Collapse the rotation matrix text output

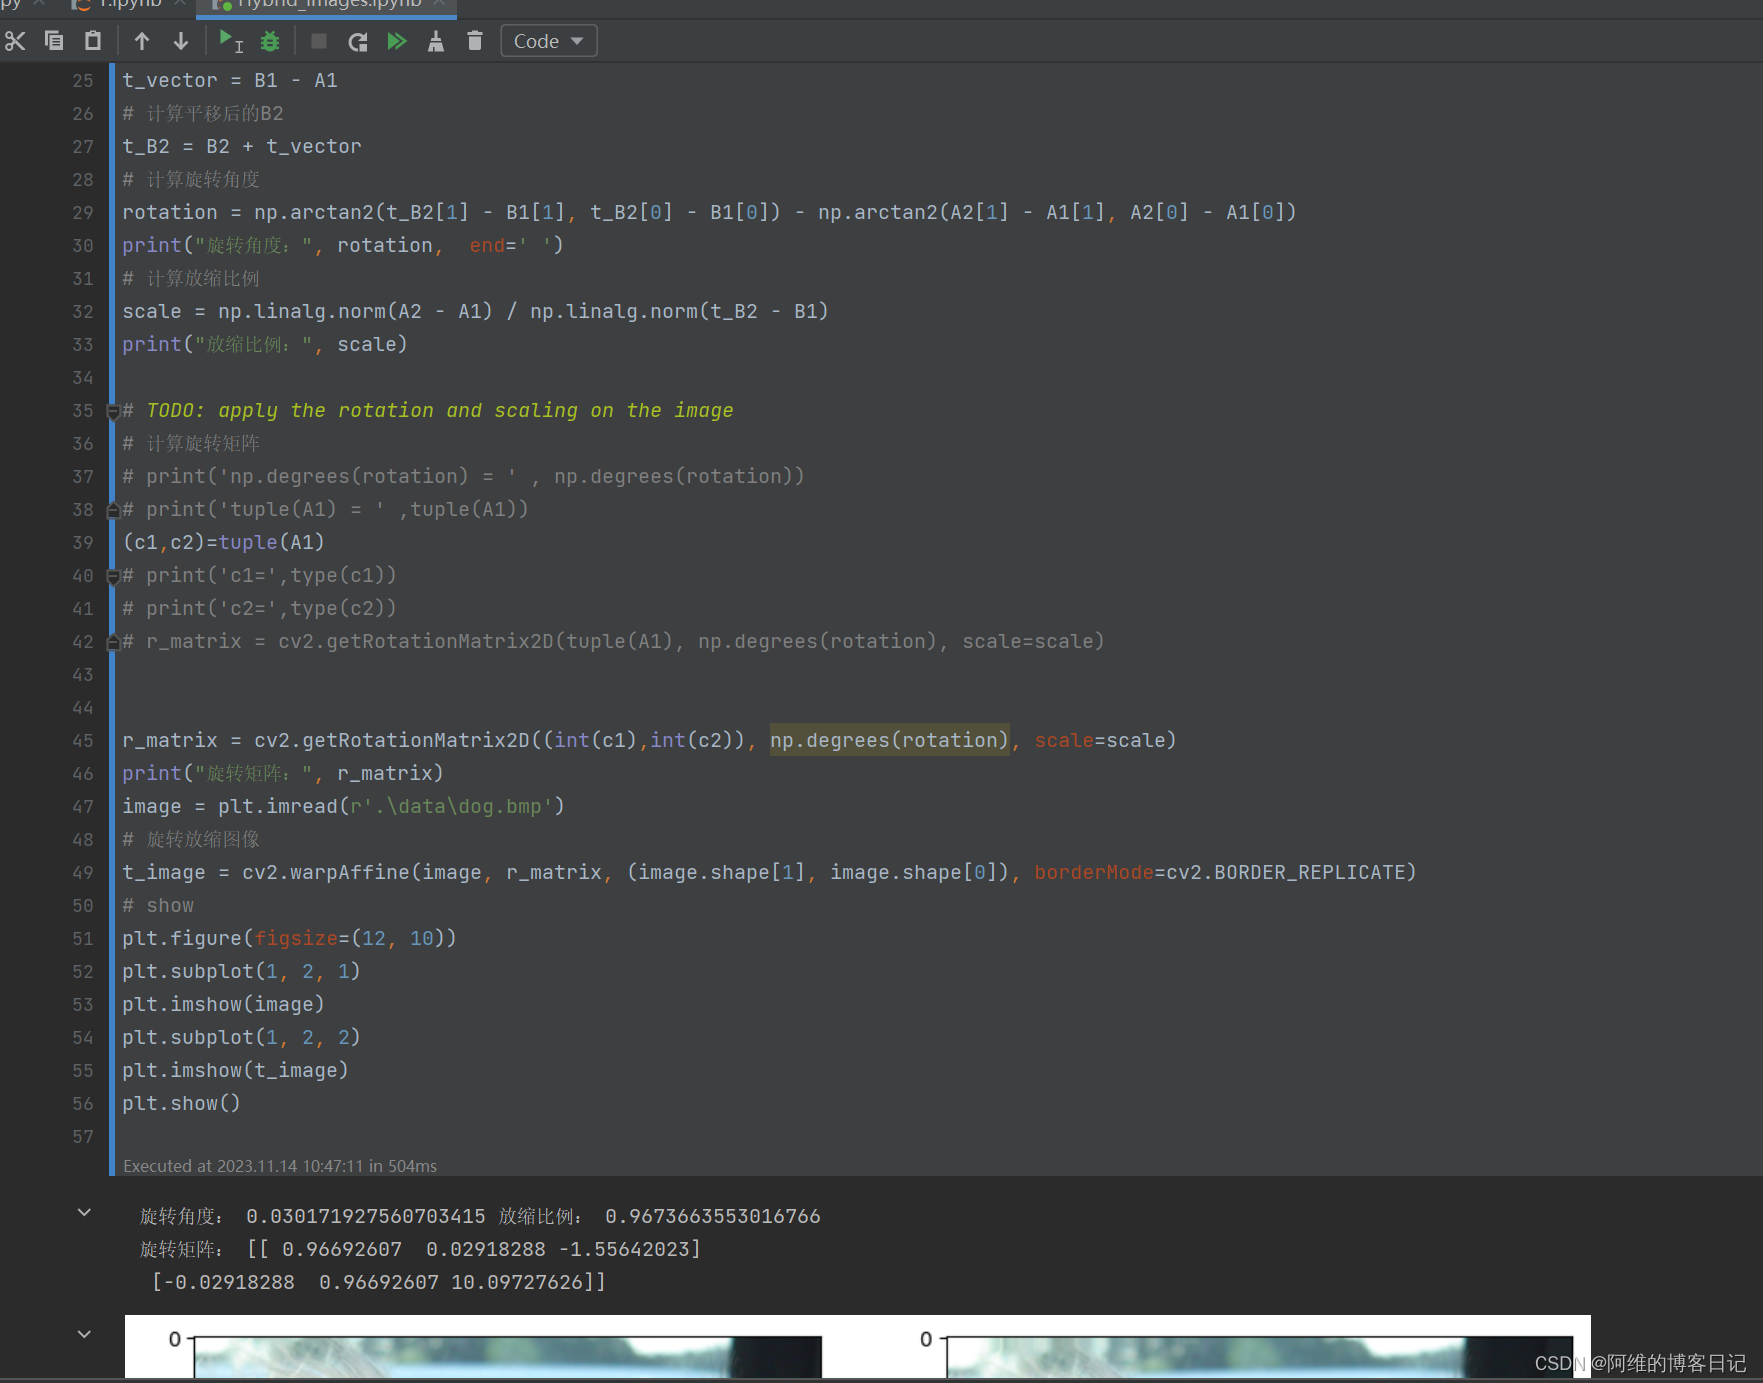(84, 1211)
